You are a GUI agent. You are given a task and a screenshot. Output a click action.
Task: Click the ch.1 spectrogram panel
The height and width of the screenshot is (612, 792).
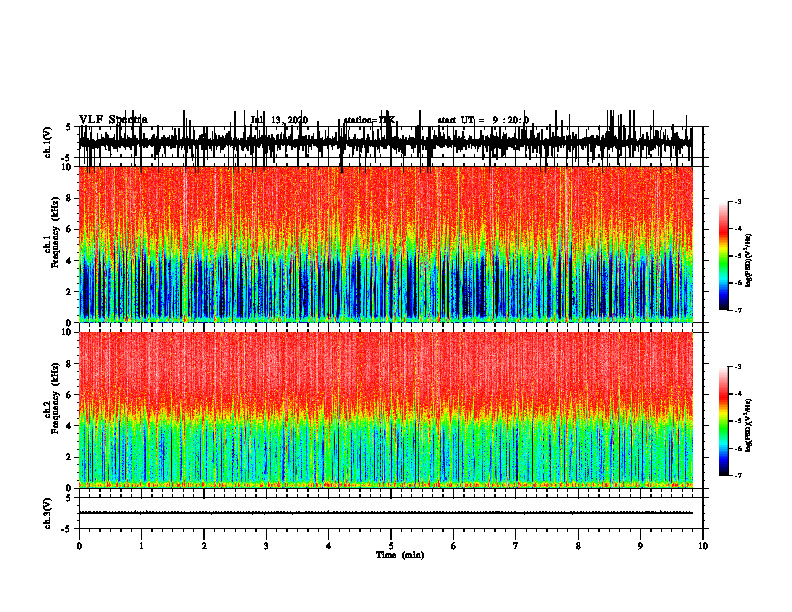(x=386, y=244)
